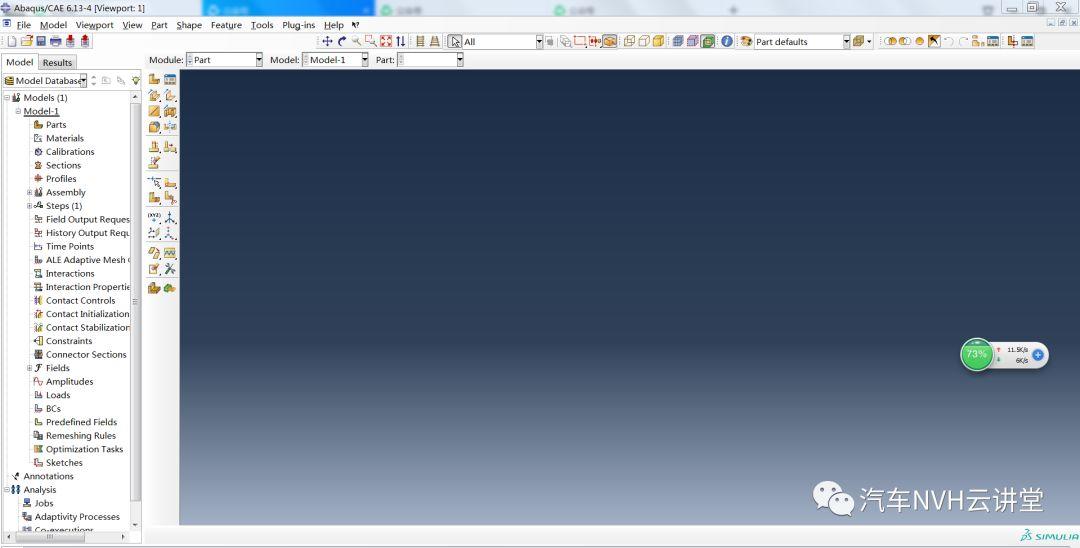Image resolution: width=1080 pixels, height=548 pixels.
Task: Click the Redo icon in toolbar
Action: (963, 41)
